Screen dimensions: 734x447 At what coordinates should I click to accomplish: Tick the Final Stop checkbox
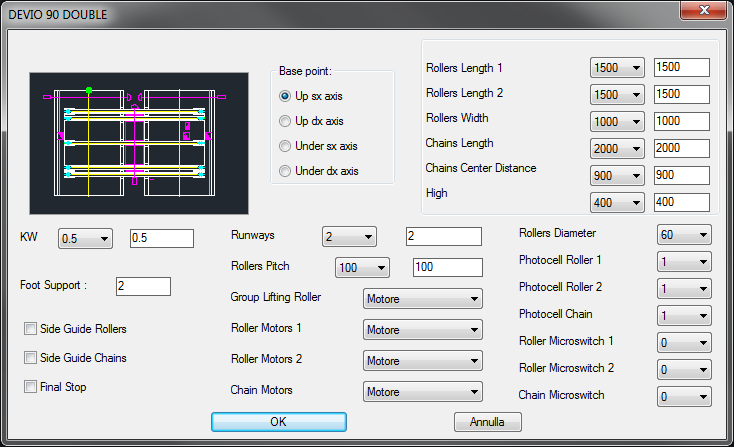click(x=30, y=387)
